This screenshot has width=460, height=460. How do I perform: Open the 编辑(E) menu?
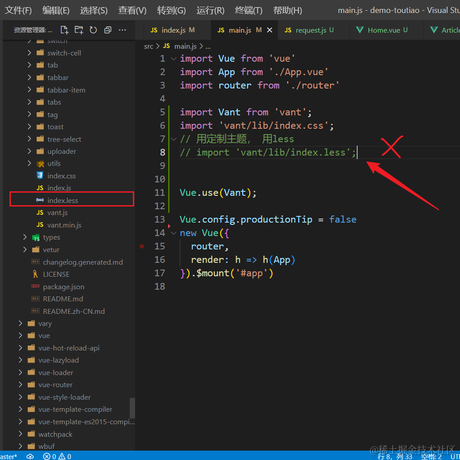56,10
